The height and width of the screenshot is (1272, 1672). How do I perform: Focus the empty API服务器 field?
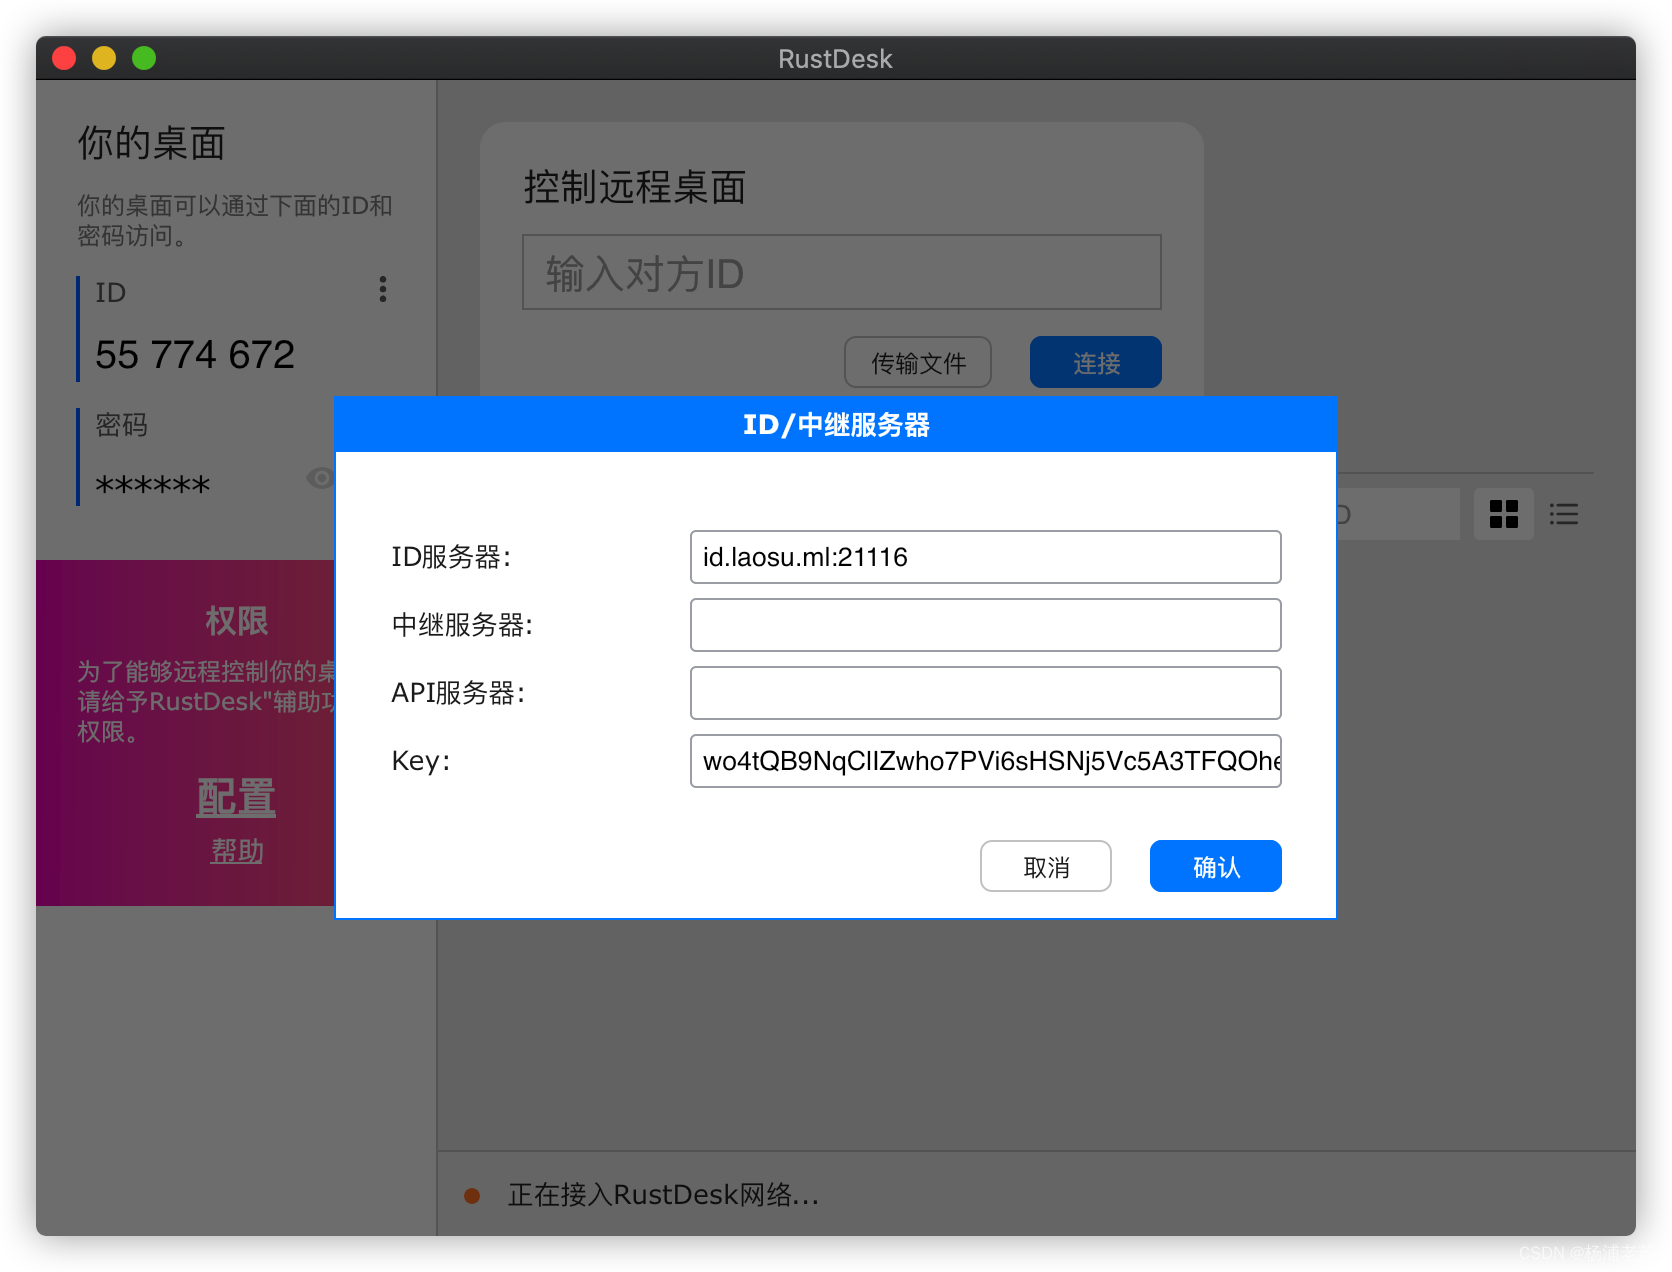pyautogui.click(x=985, y=692)
